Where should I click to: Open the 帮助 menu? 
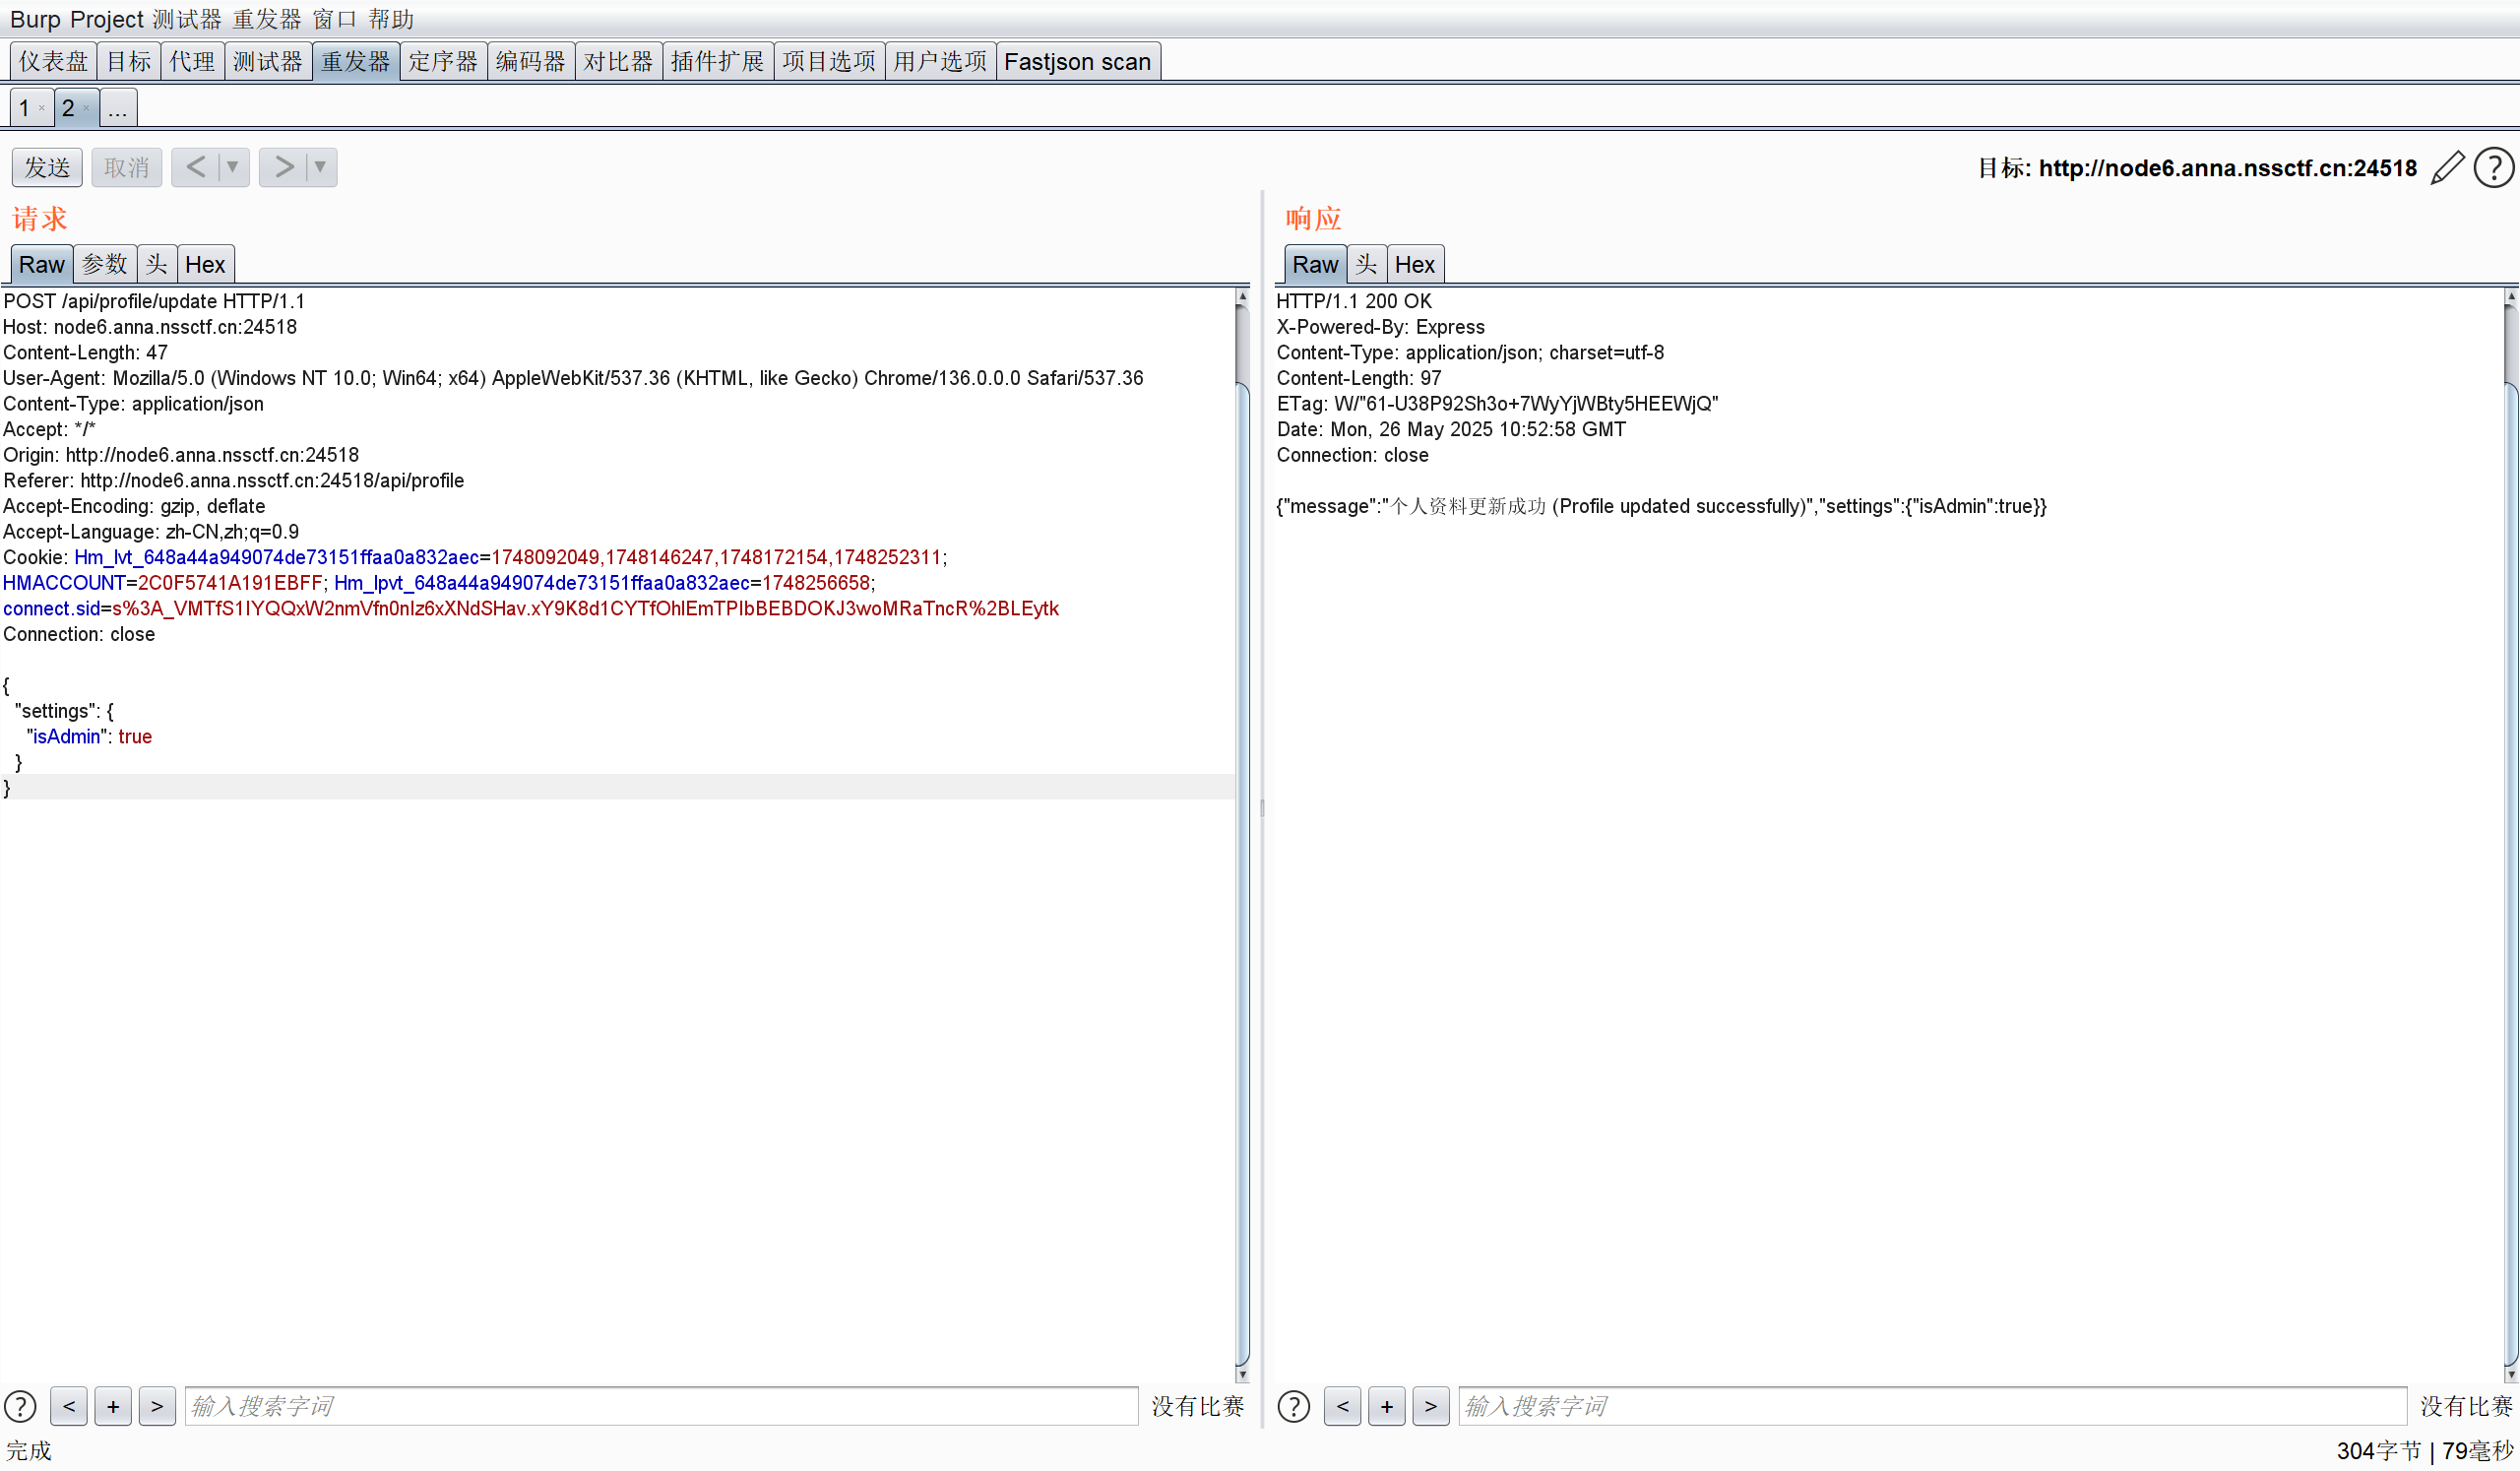click(390, 19)
